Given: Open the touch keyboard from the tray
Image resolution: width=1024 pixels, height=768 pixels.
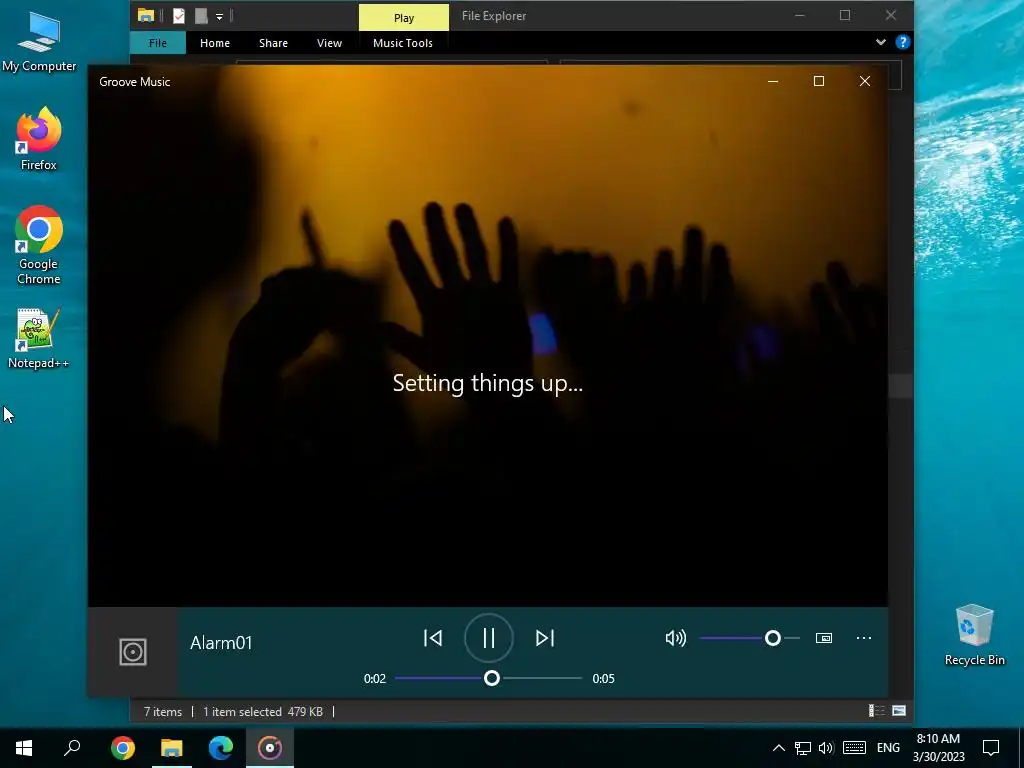Looking at the screenshot, I should [854, 748].
